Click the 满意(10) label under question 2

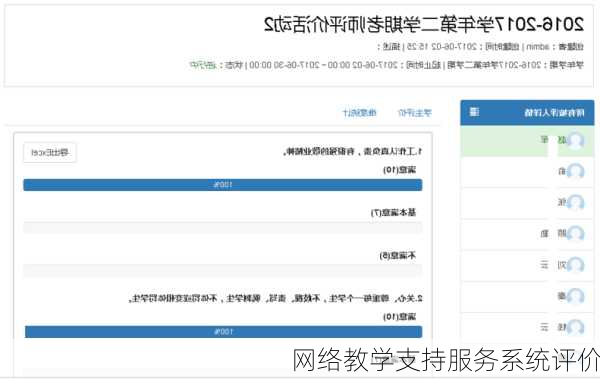(x=399, y=317)
